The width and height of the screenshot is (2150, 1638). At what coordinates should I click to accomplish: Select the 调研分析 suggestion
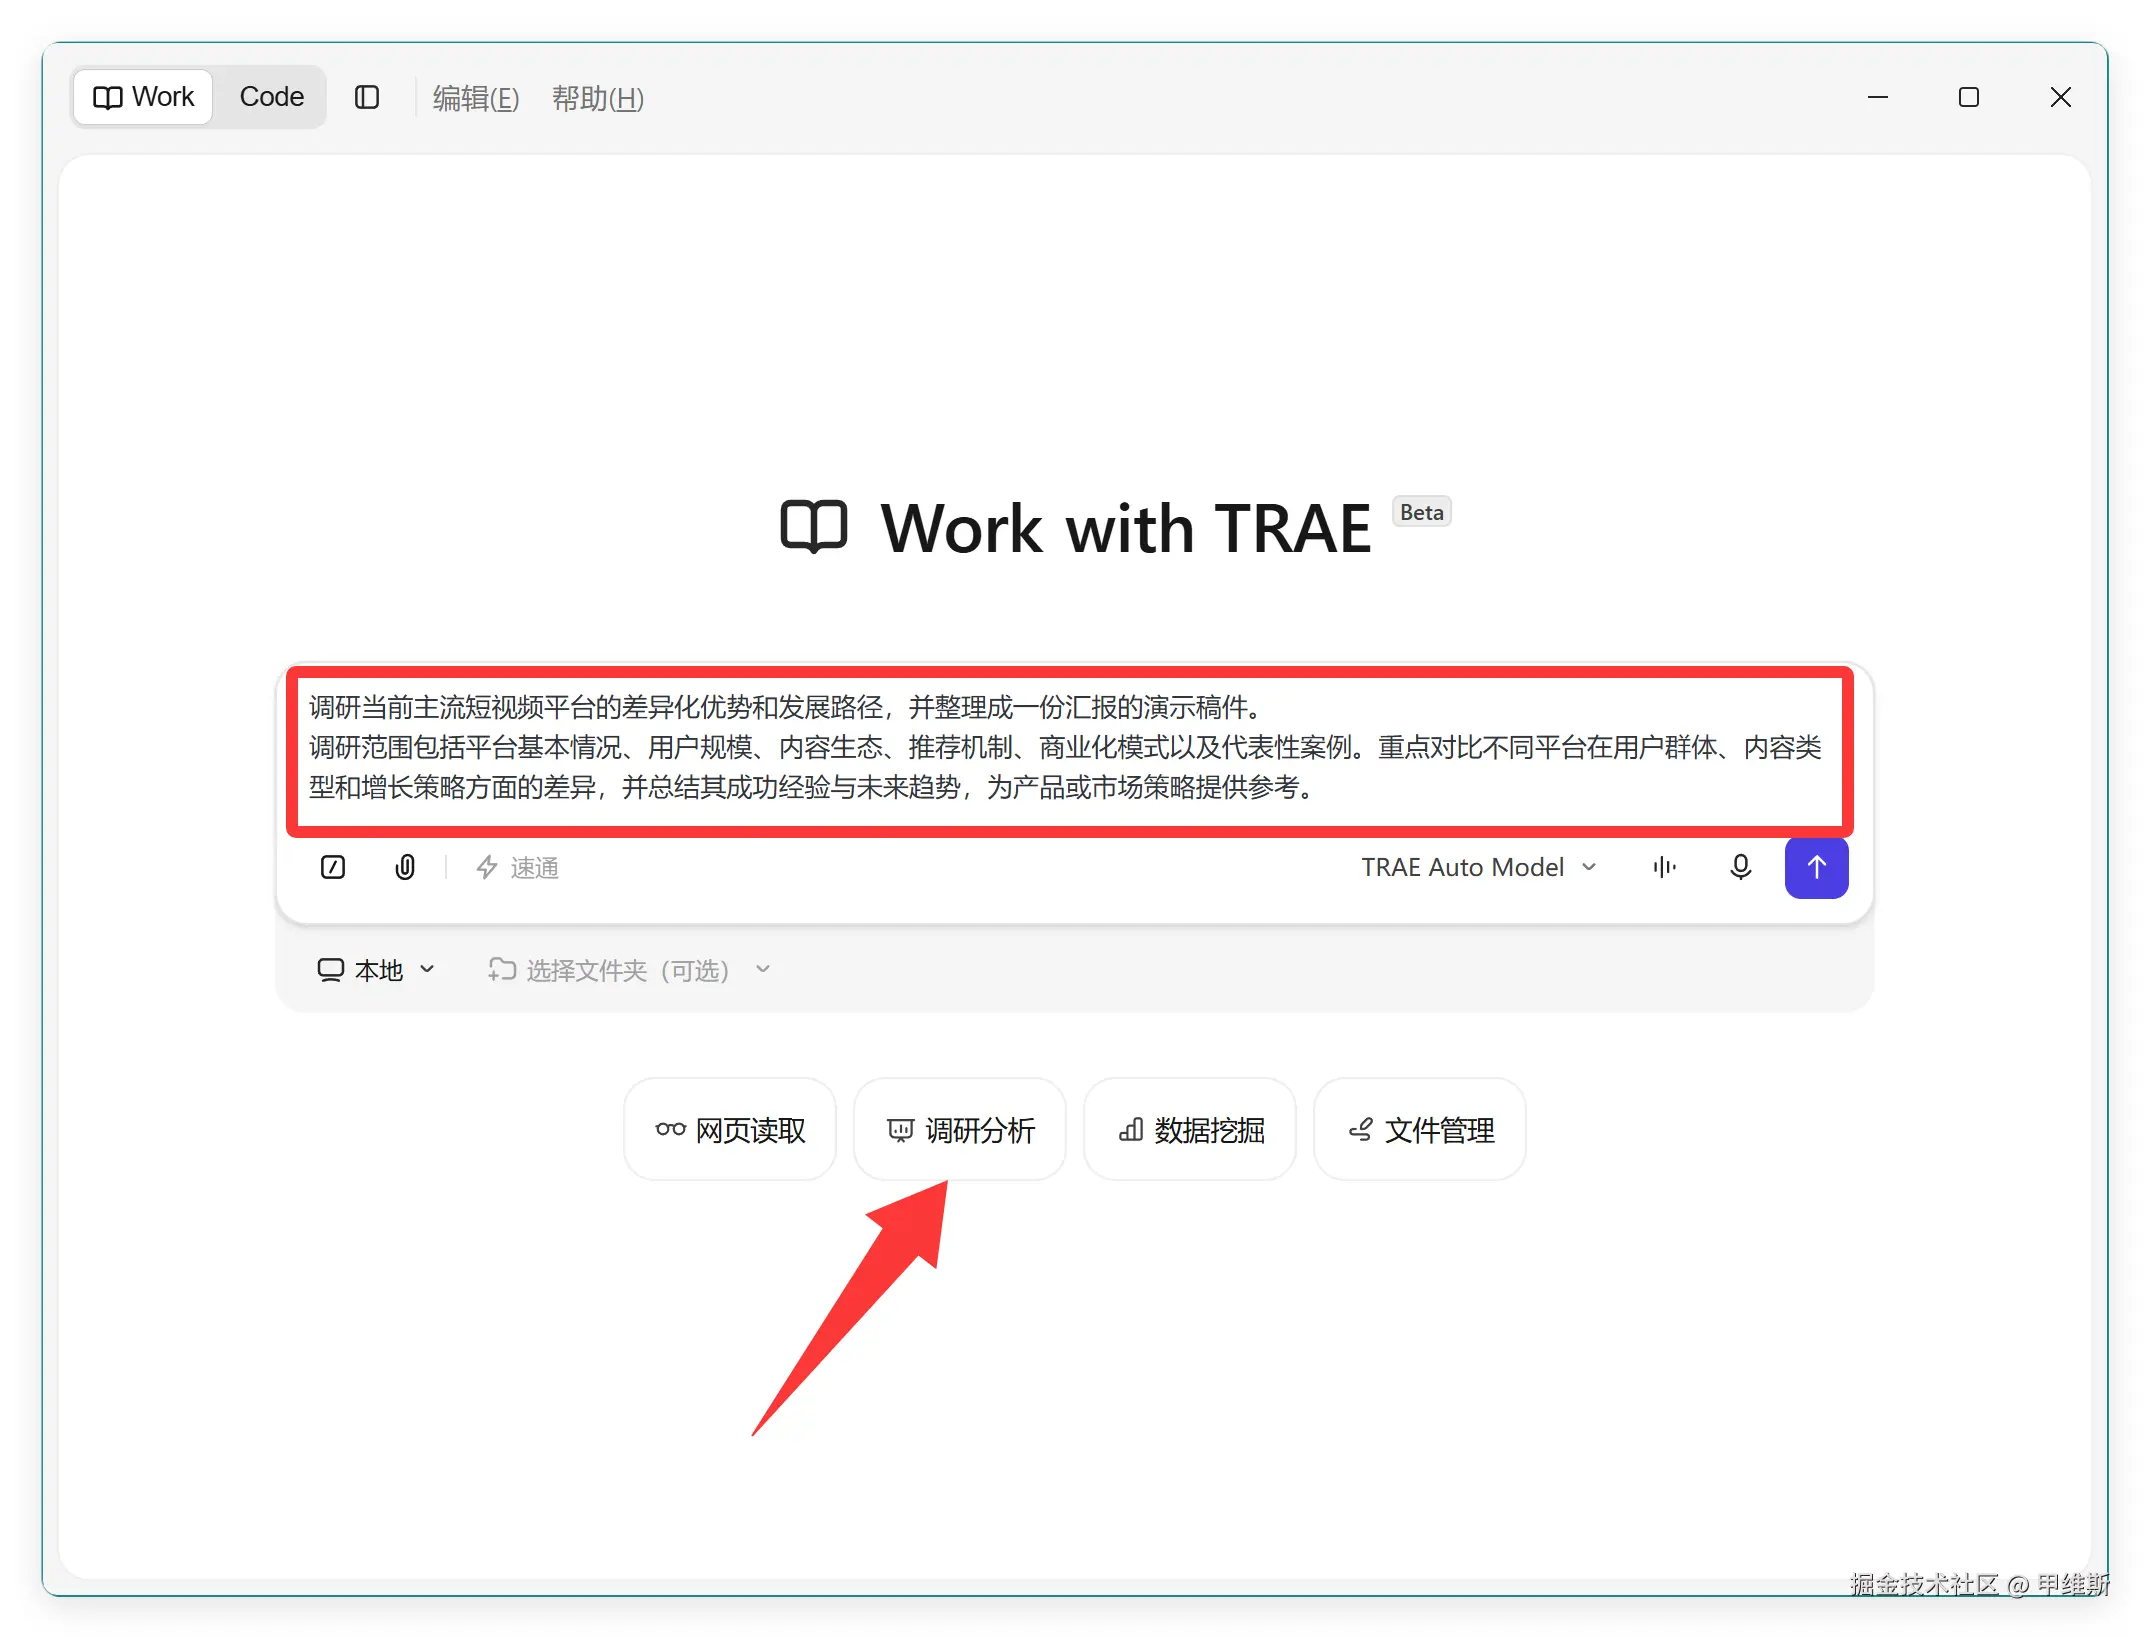[x=960, y=1130]
